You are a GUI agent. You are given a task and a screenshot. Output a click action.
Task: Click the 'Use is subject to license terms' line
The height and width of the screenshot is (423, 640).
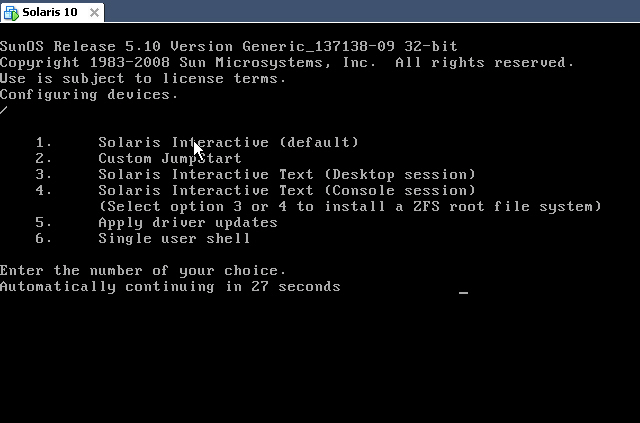143,78
